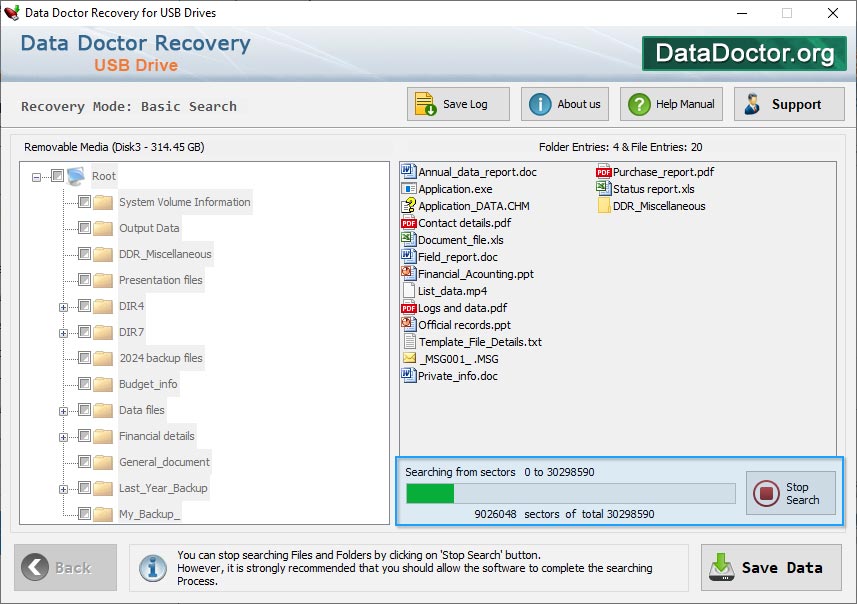Expand the Data files folder node

[63, 411]
